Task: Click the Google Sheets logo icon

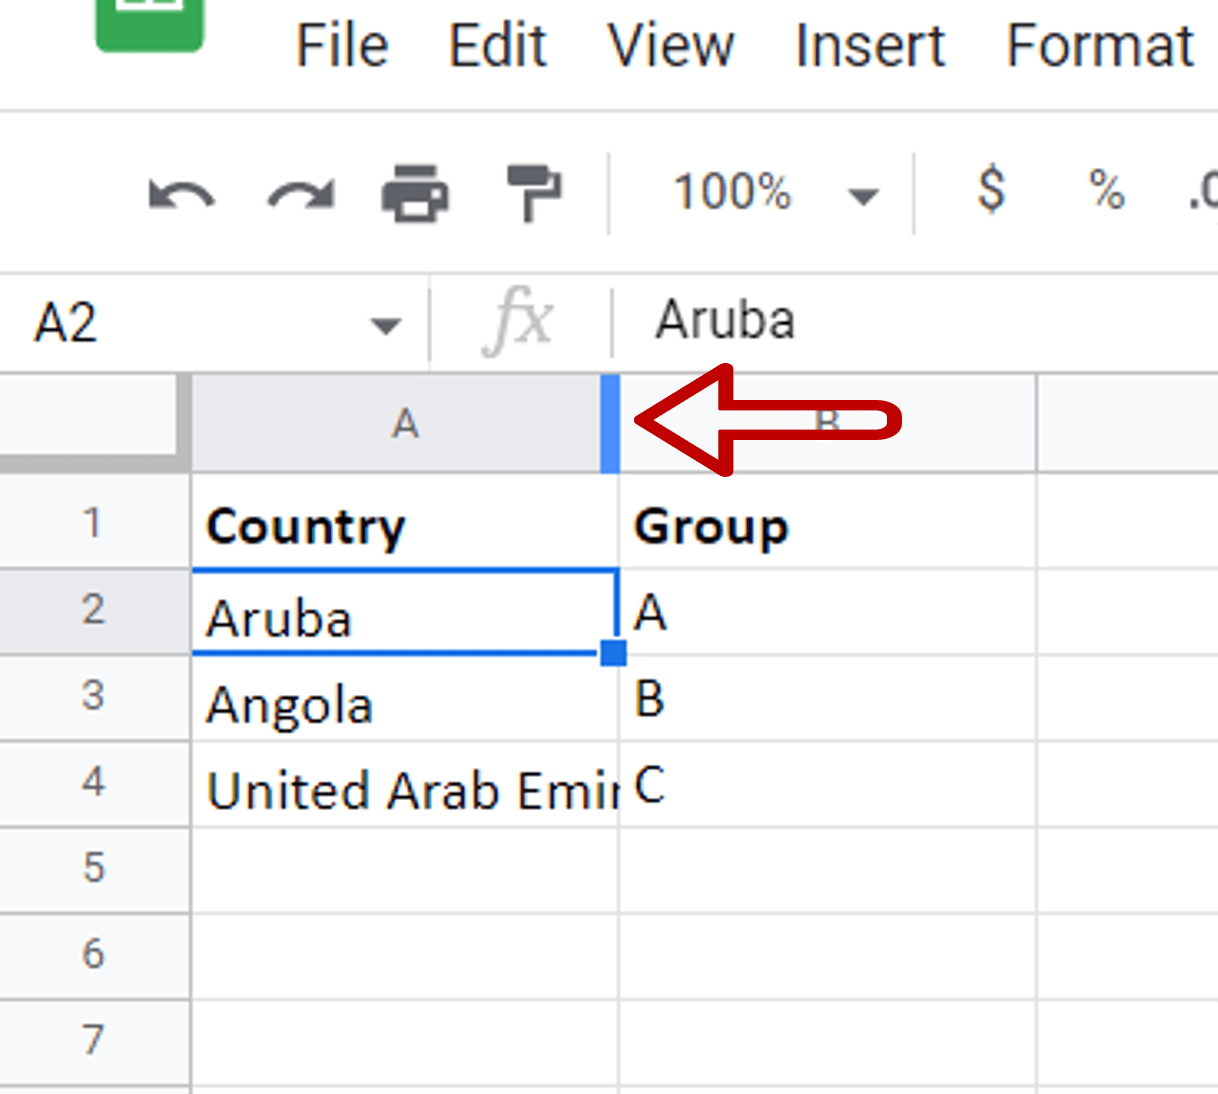Action: click(x=148, y=20)
